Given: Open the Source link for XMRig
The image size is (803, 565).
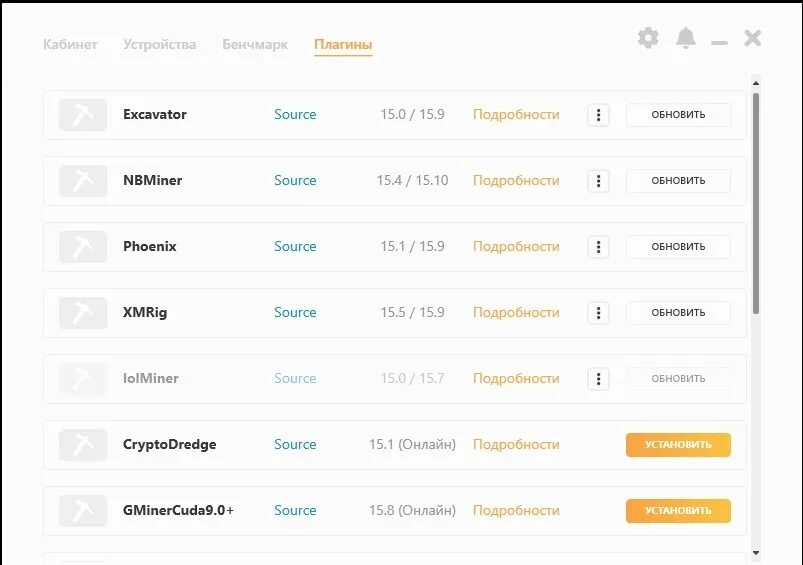Looking at the screenshot, I should tap(295, 313).
